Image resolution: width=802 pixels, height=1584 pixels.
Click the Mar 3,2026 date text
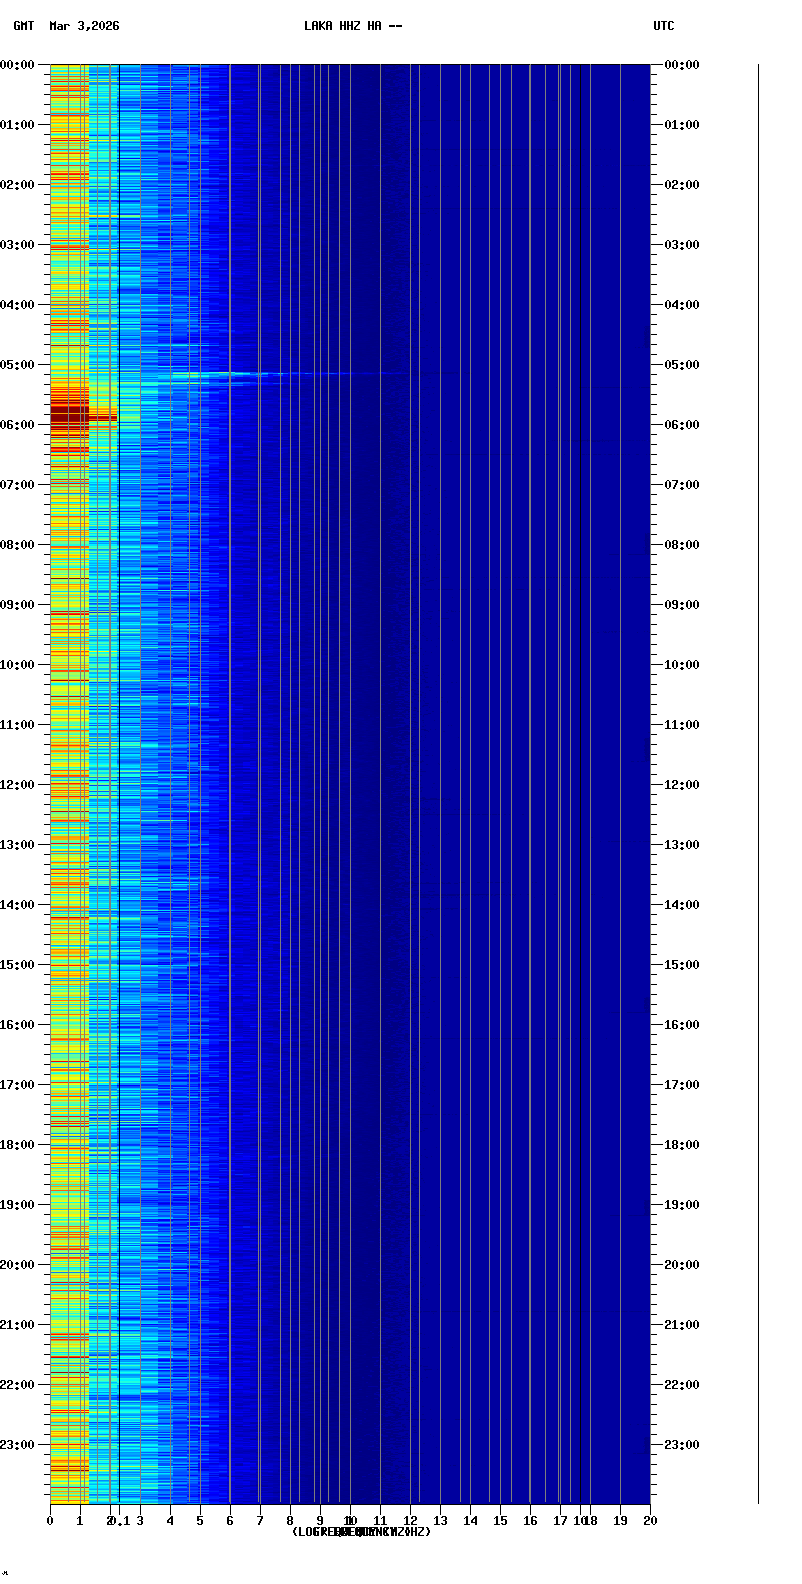(x=84, y=26)
